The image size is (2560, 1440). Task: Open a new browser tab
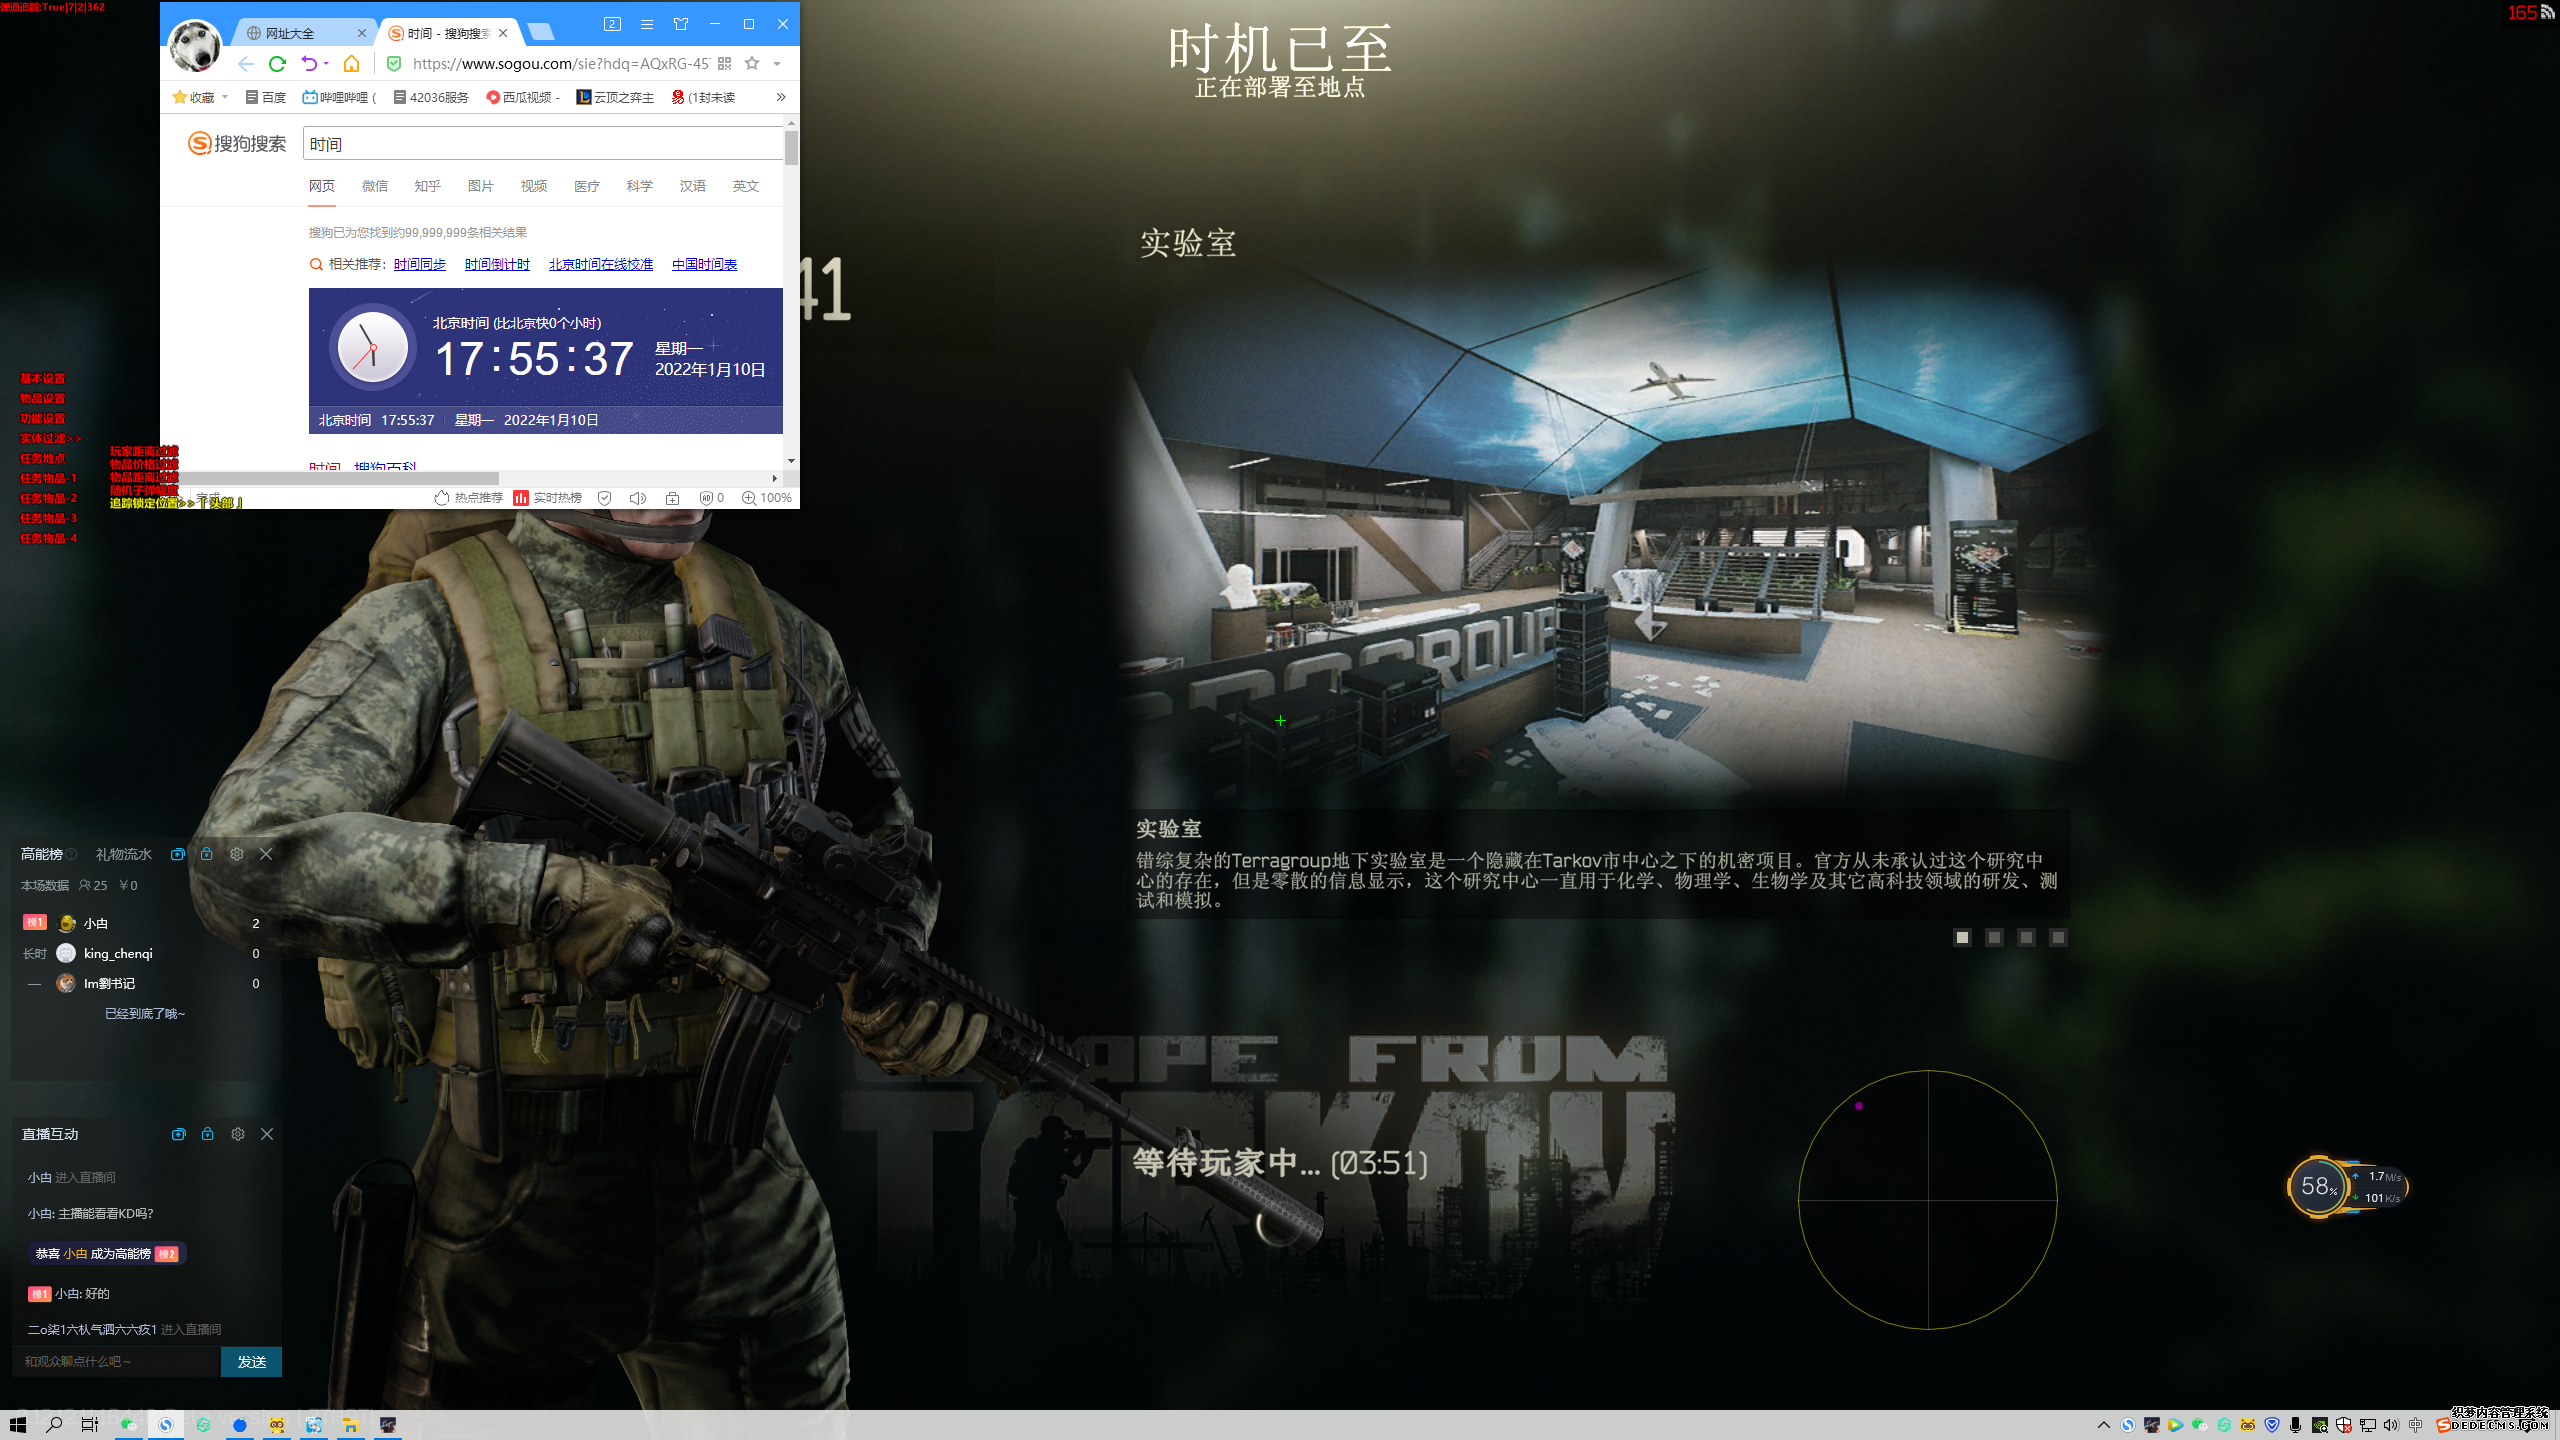coord(541,32)
